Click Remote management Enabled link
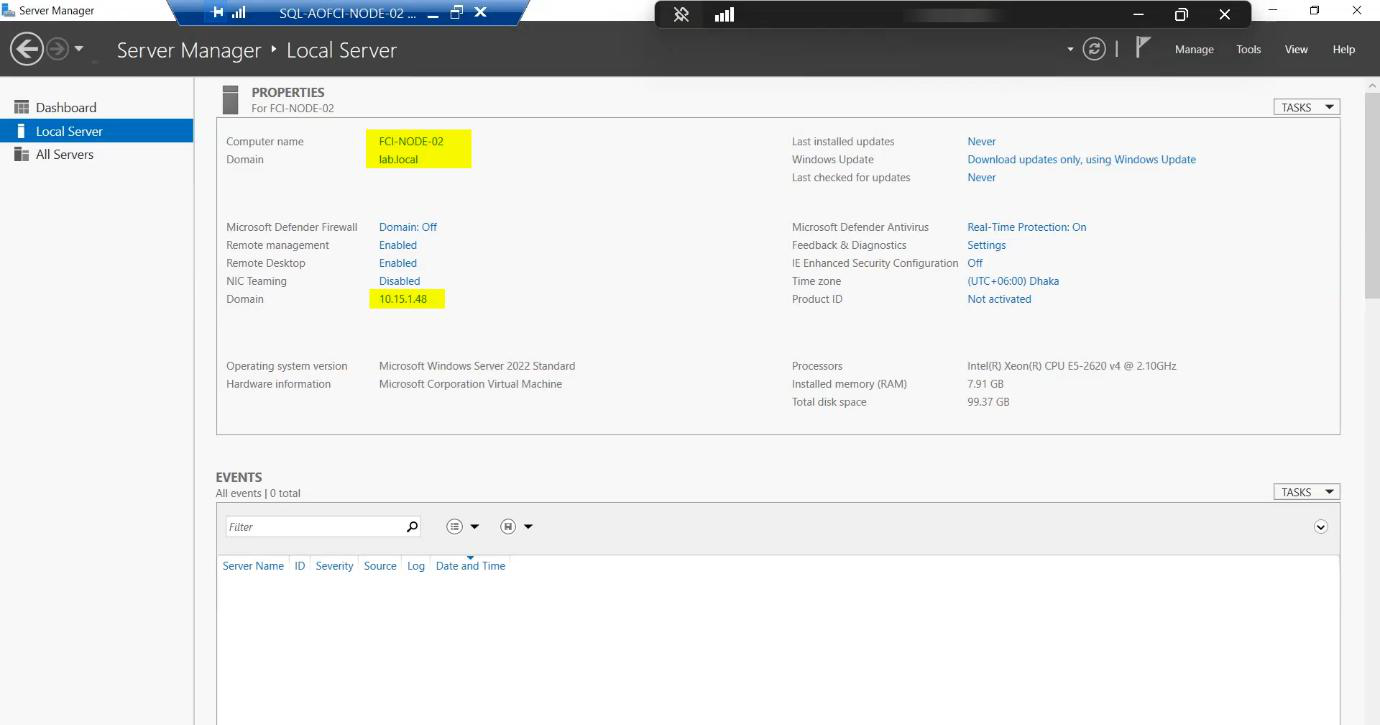 tap(398, 245)
